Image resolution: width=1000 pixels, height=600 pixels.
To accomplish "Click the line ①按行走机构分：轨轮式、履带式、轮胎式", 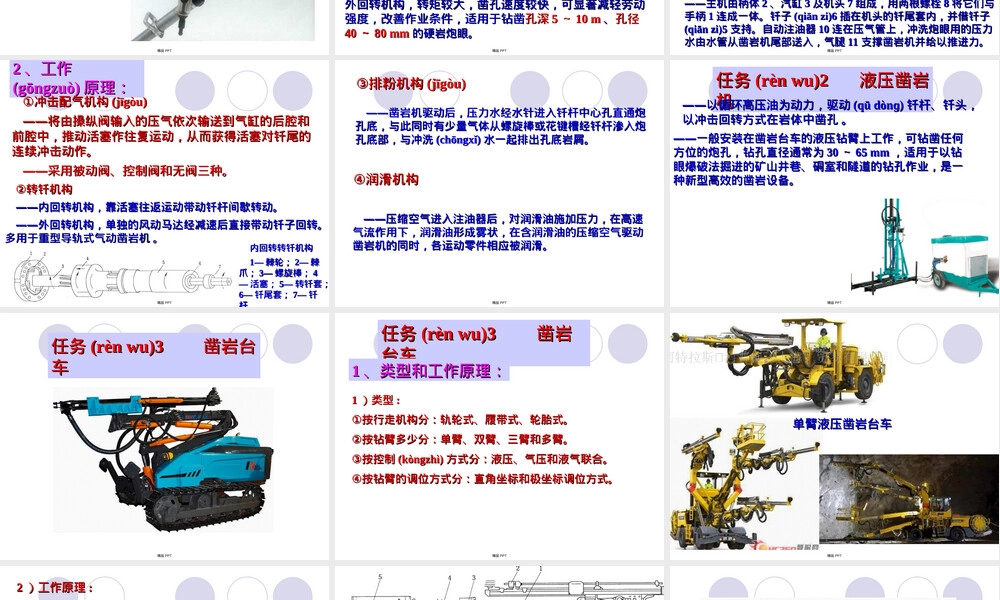I will [460, 420].
